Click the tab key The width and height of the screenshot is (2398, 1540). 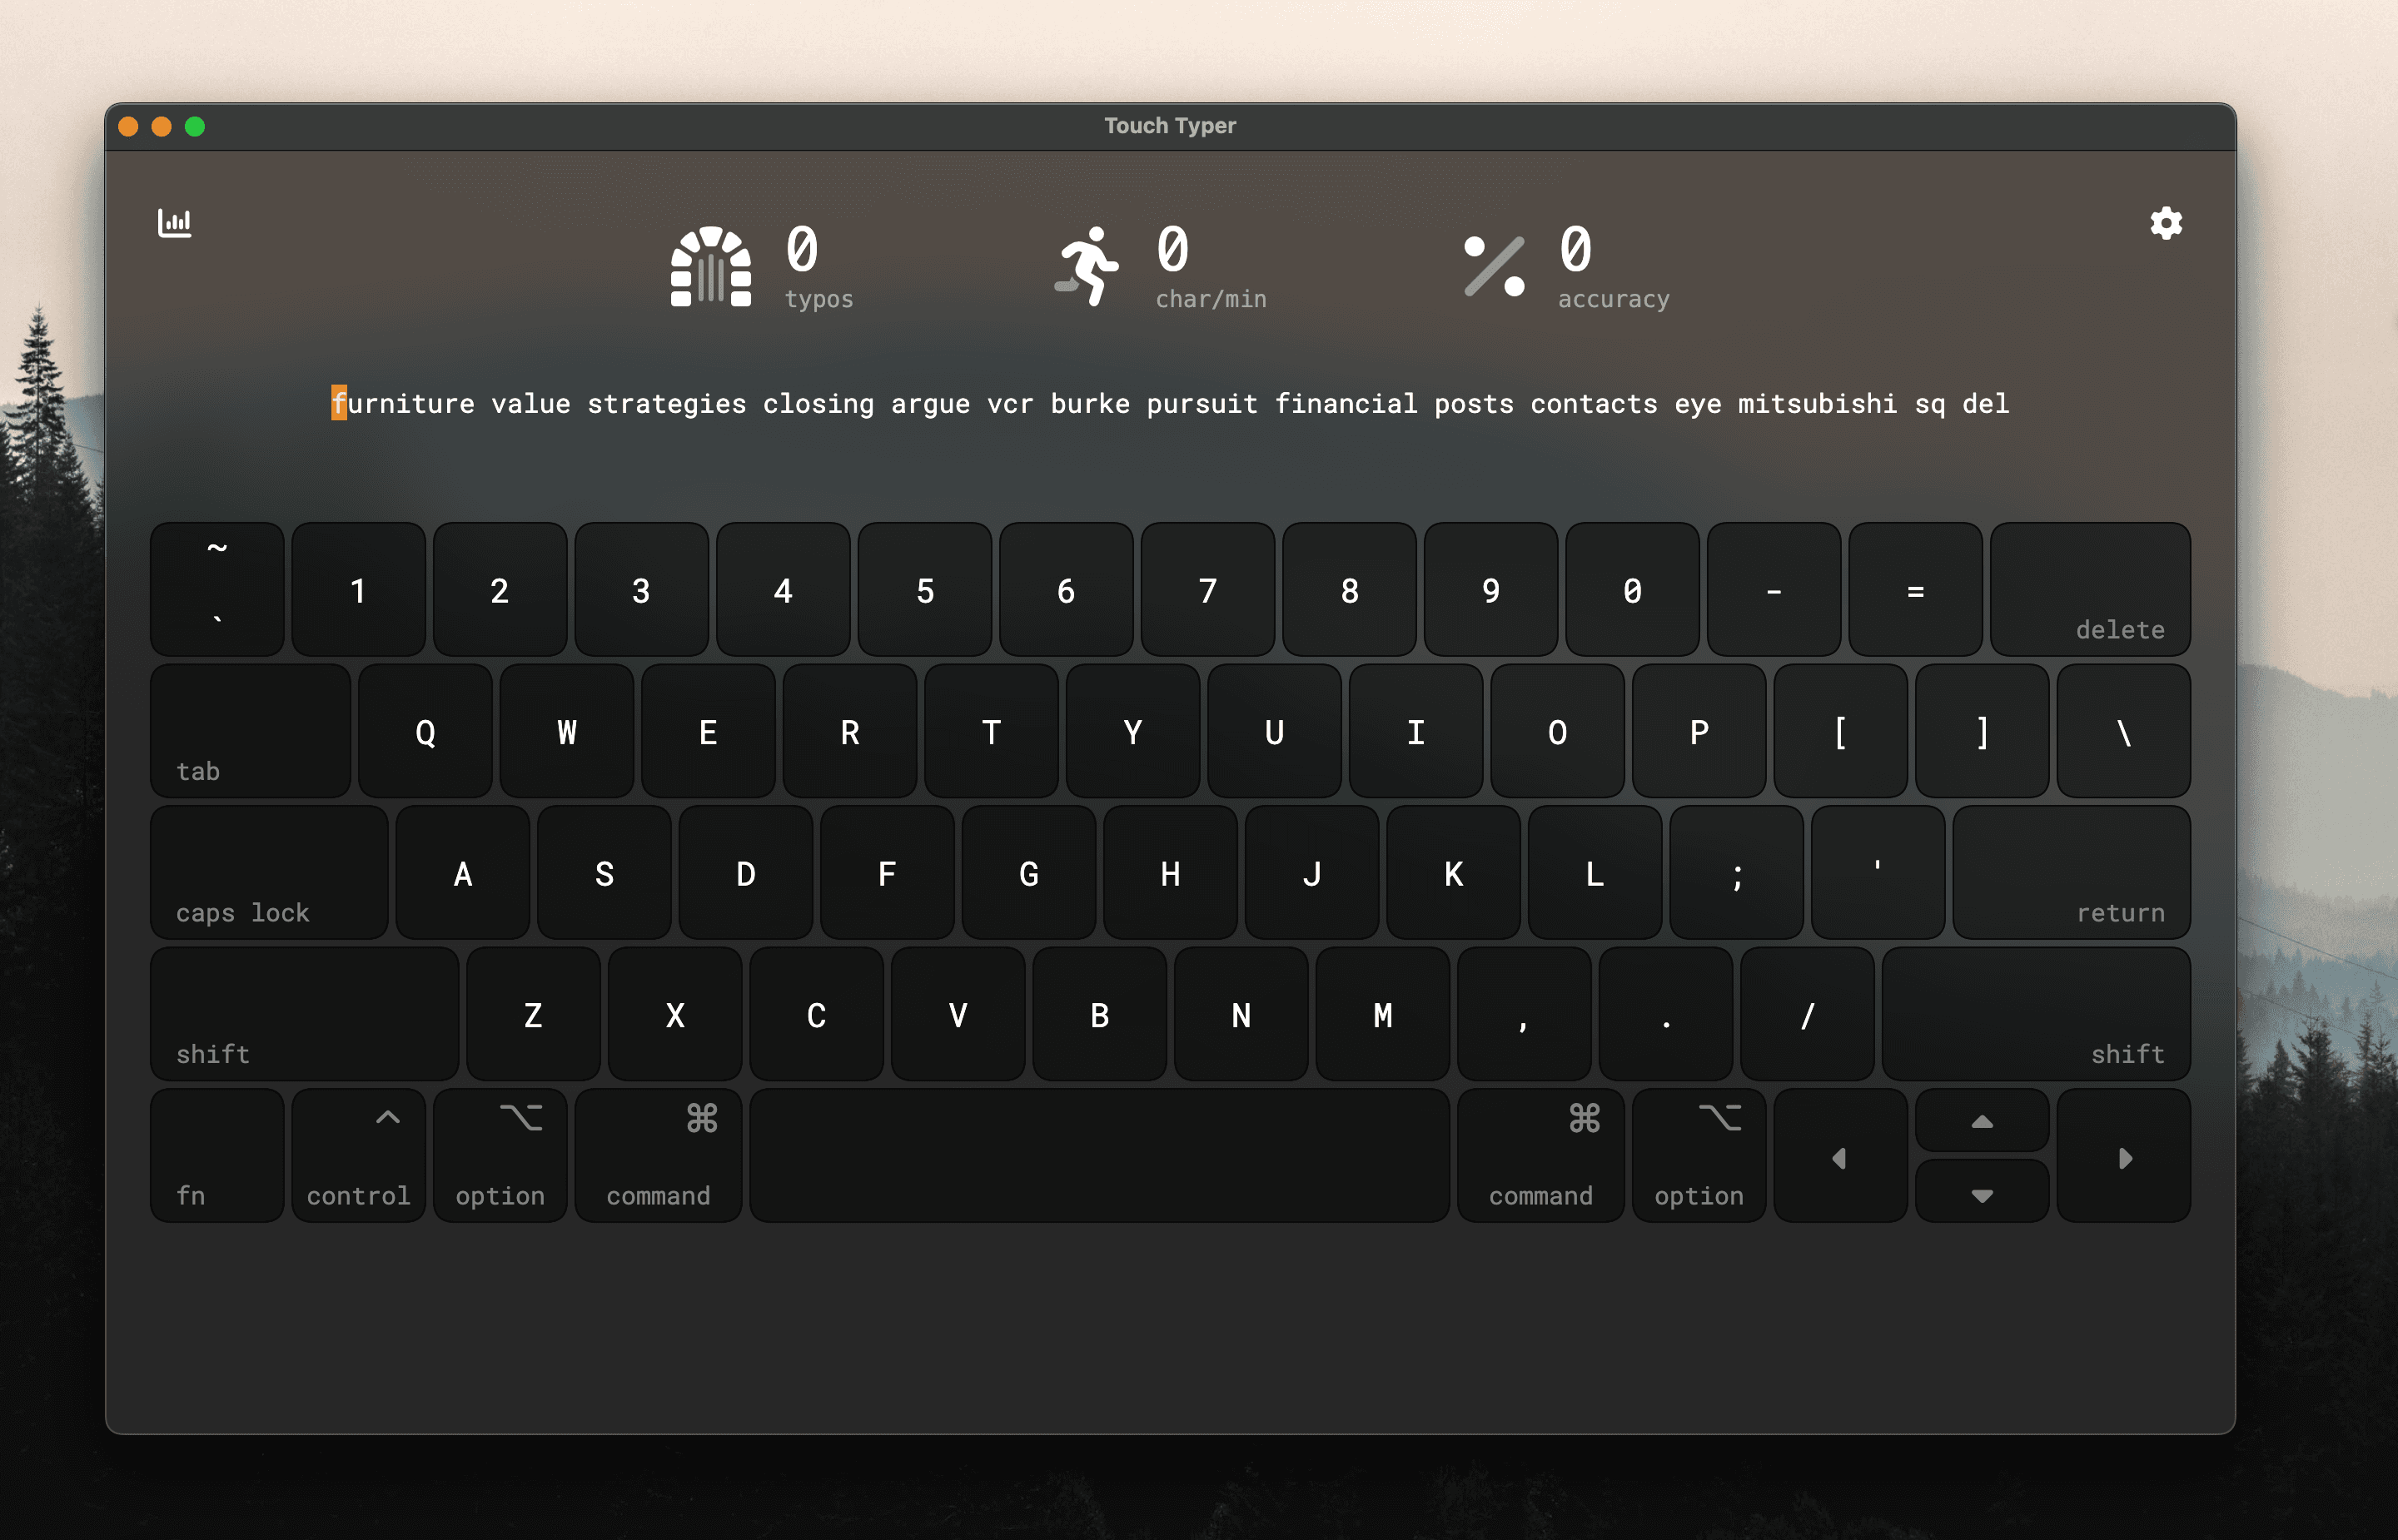pyautogui.click(x=250, y=731)
